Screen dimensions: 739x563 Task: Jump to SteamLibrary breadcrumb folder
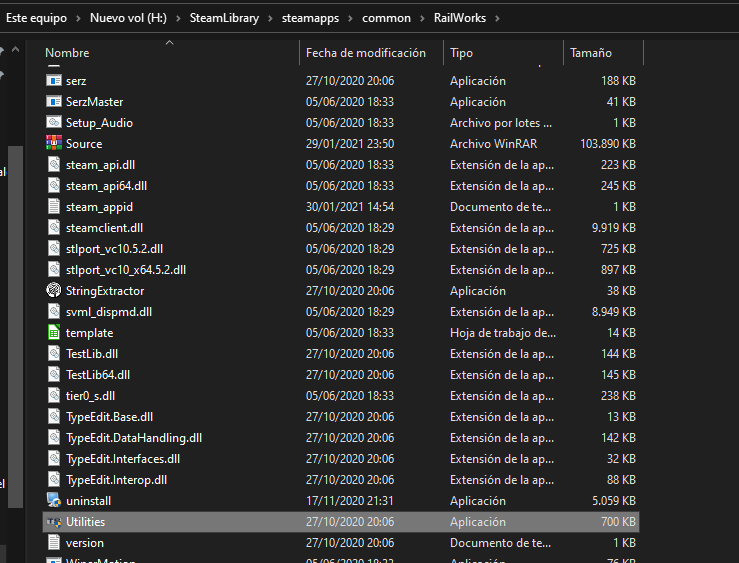coord(224,18)
